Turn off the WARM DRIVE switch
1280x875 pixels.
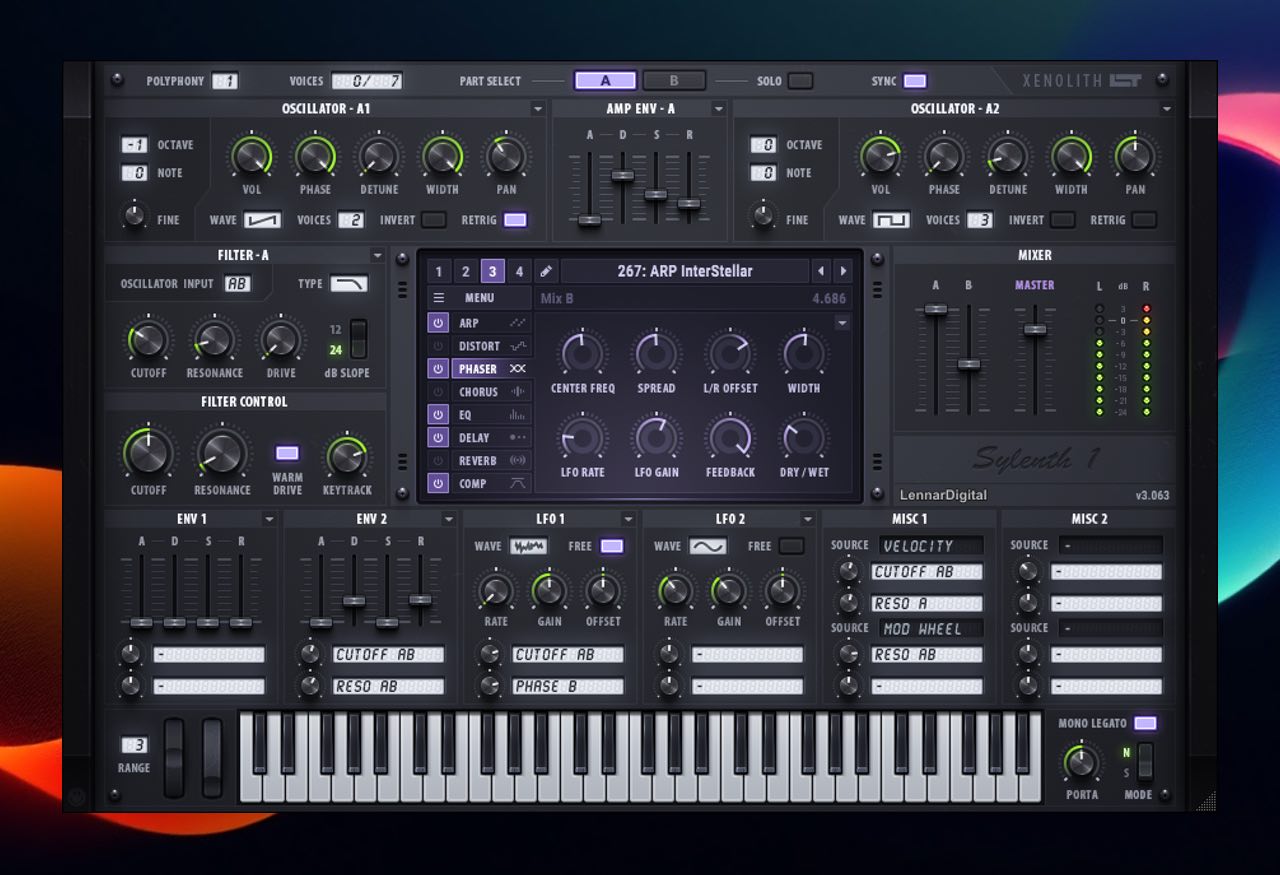pos(287,453)
